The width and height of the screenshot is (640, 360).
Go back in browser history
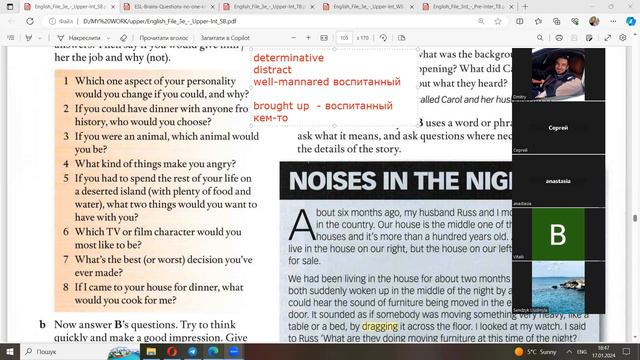tap(11, 21)
